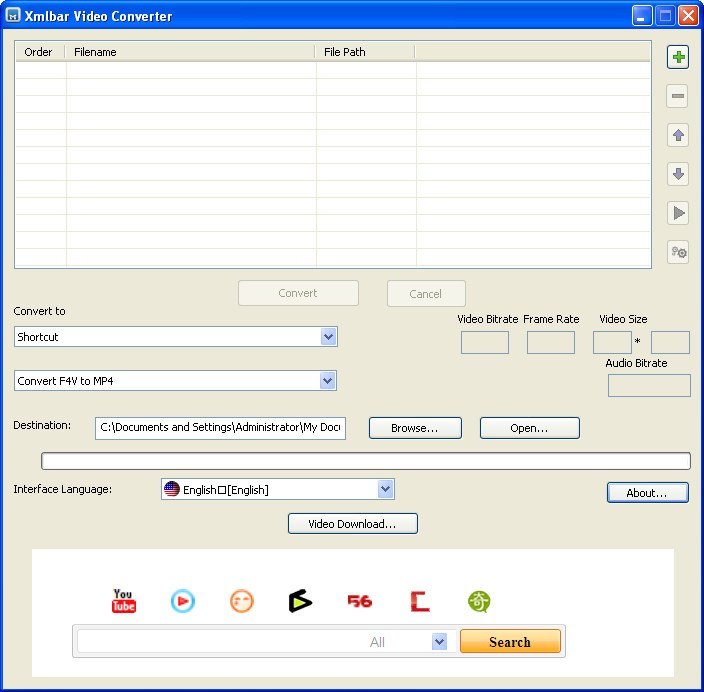Expand the All category search dropdown
Image resolution: width=704 pixels, height=692 pixels.
tap(439, 642)
